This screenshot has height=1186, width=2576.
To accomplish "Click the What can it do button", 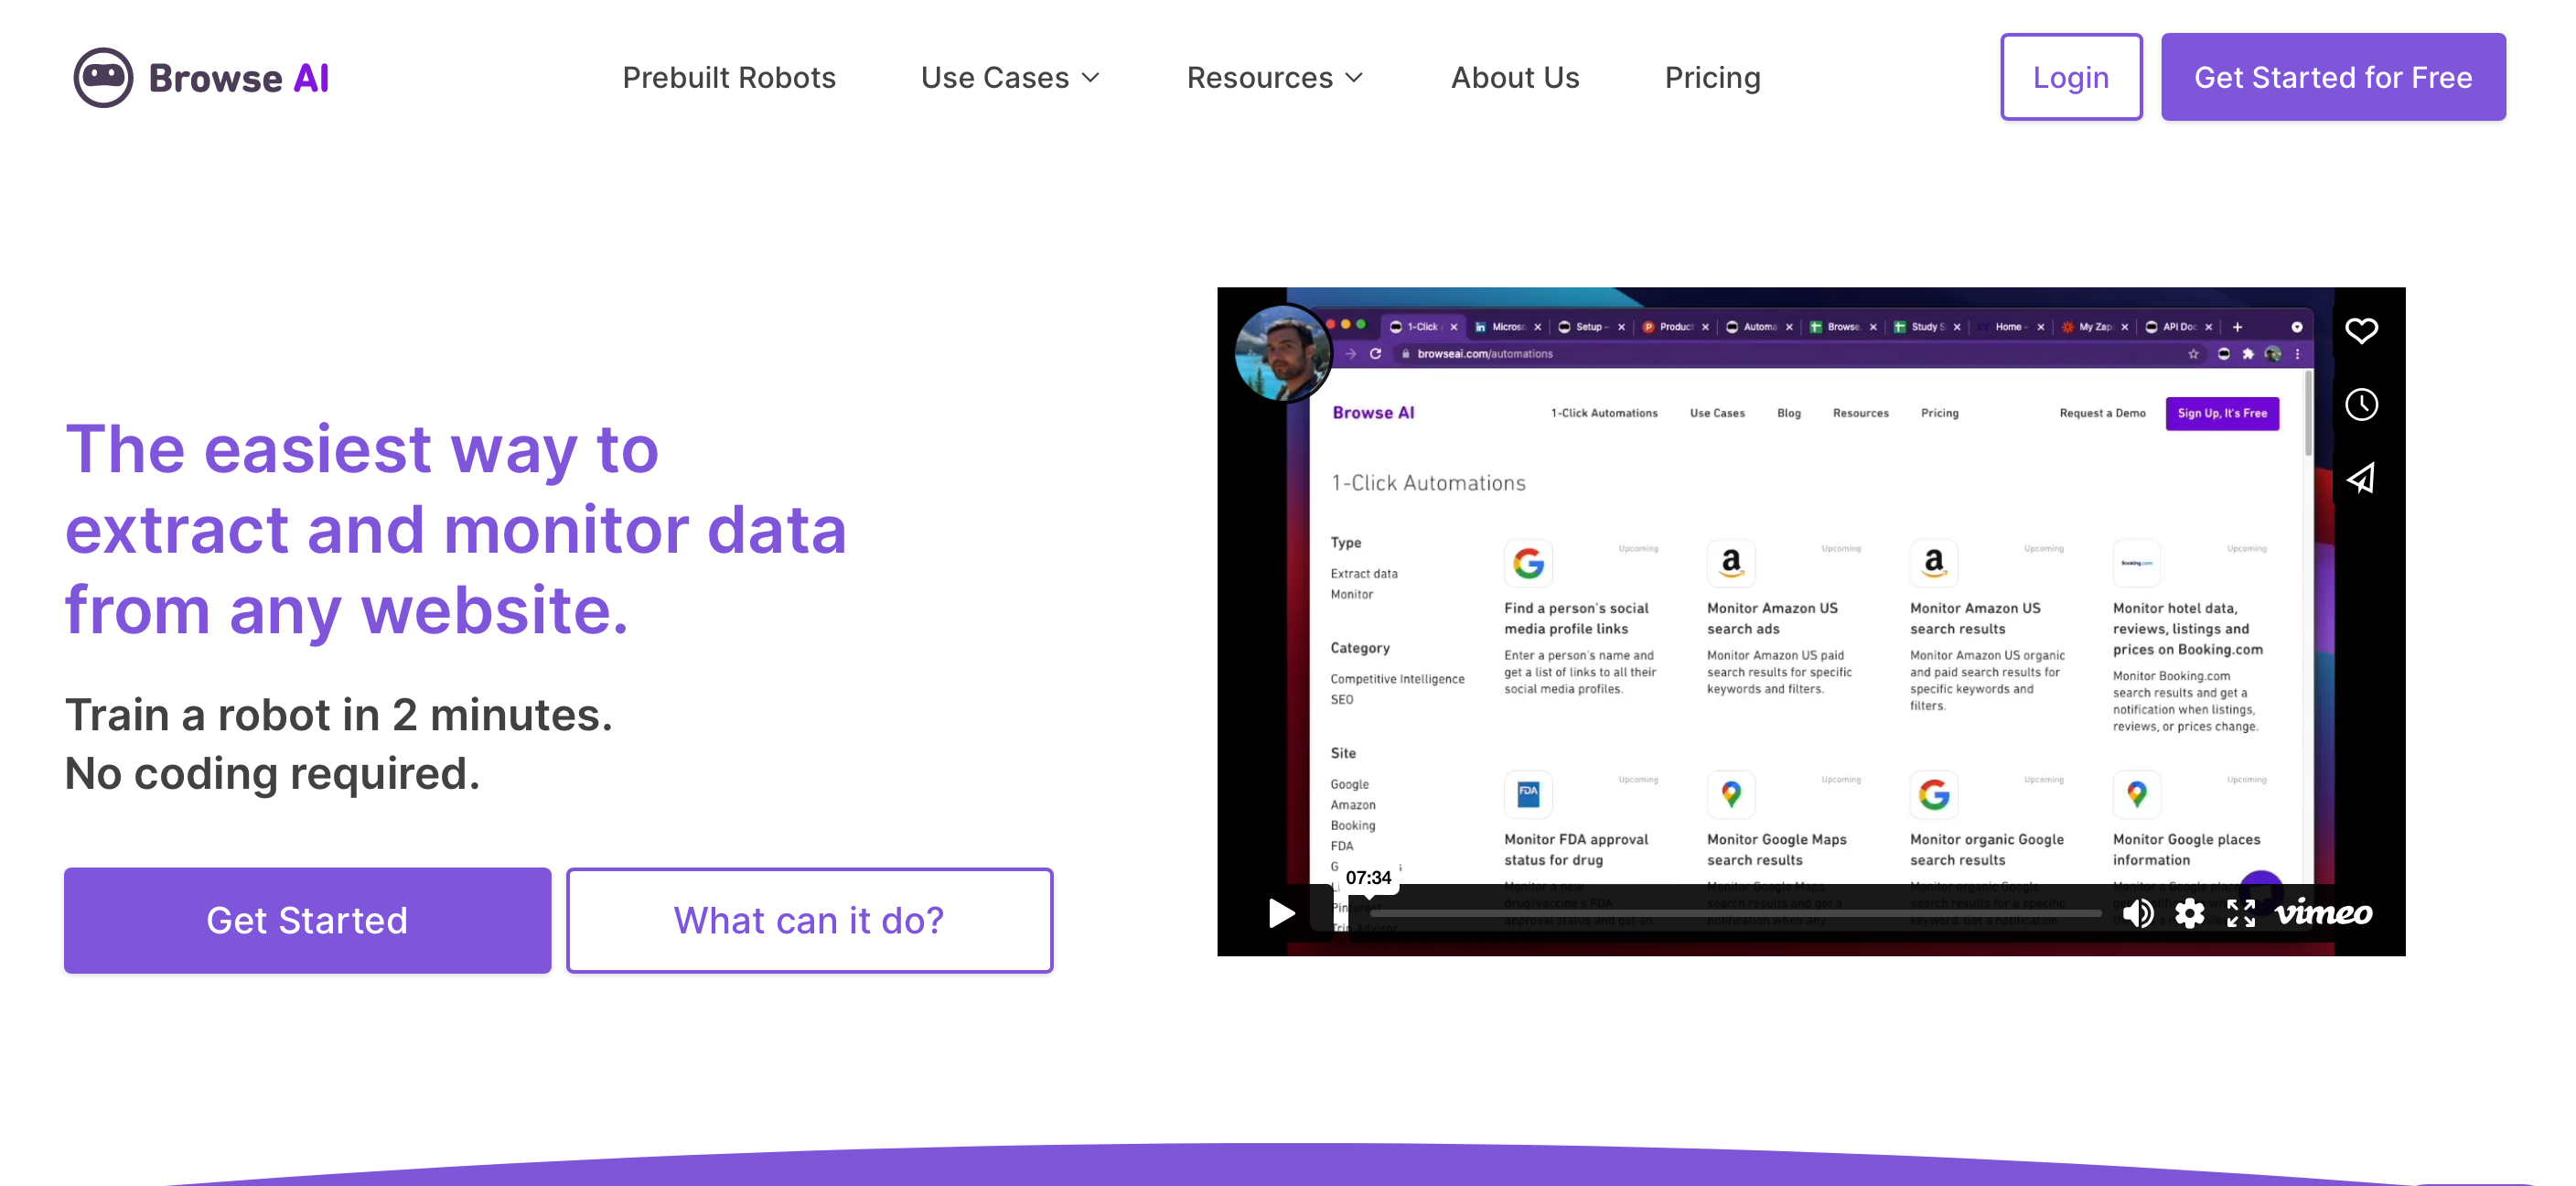I will tap(810, 922).
